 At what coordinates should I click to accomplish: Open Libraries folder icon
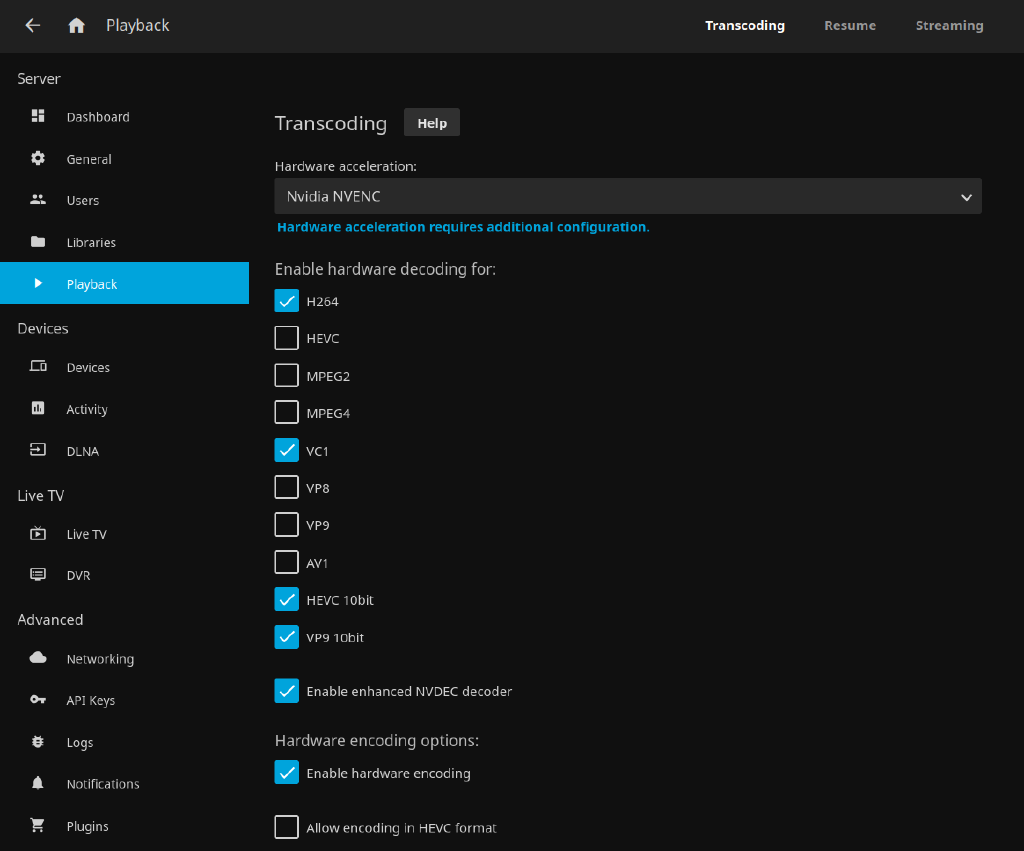coord(38,242)
